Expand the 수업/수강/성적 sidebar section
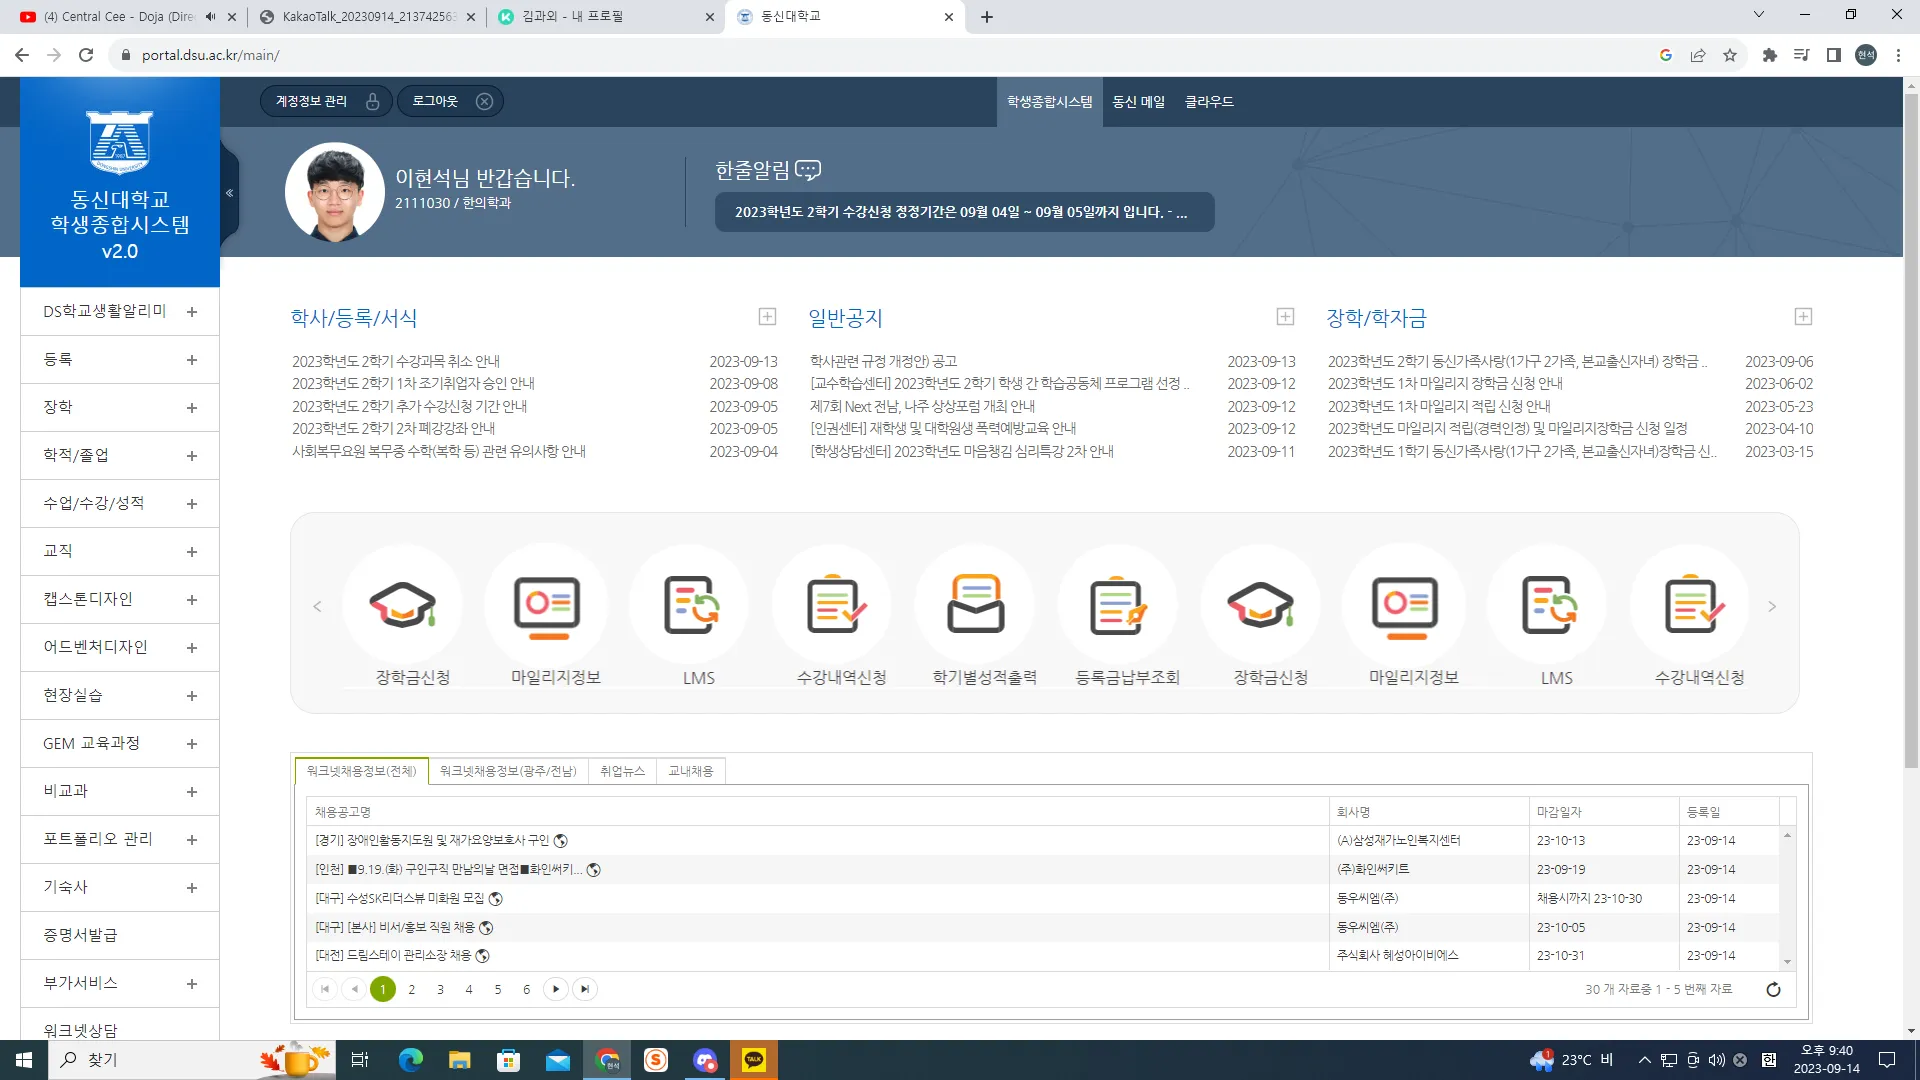This screenshot has height=1080, width=1920. [x=119, y=503]
